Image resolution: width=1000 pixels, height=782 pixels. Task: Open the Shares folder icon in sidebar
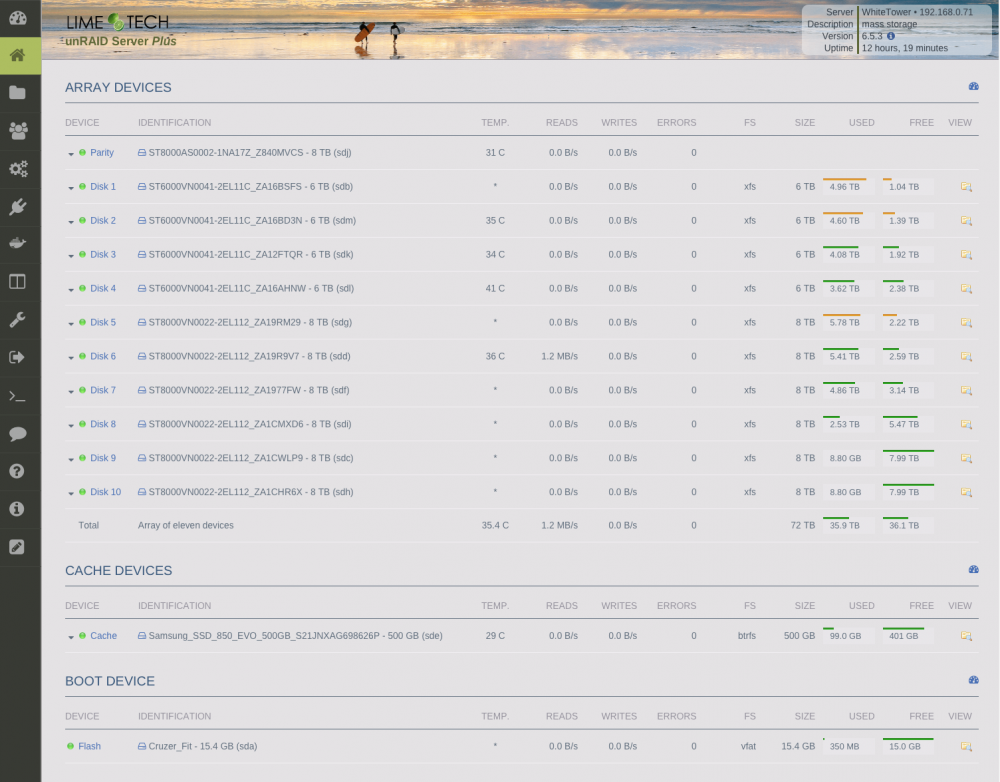tap(18, 93)
